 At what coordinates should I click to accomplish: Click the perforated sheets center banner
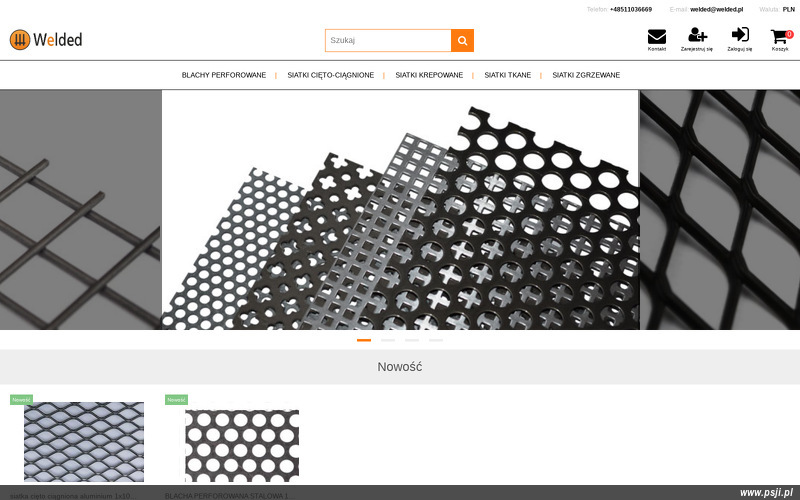pyautogui.click(x=400, y=210)
